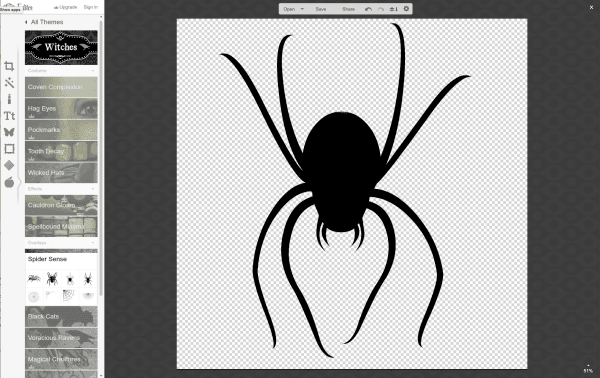The height and width of the screenshot is (378, 600).
Task: Click the Upgrade link
Action: click(x=65, y=7)
